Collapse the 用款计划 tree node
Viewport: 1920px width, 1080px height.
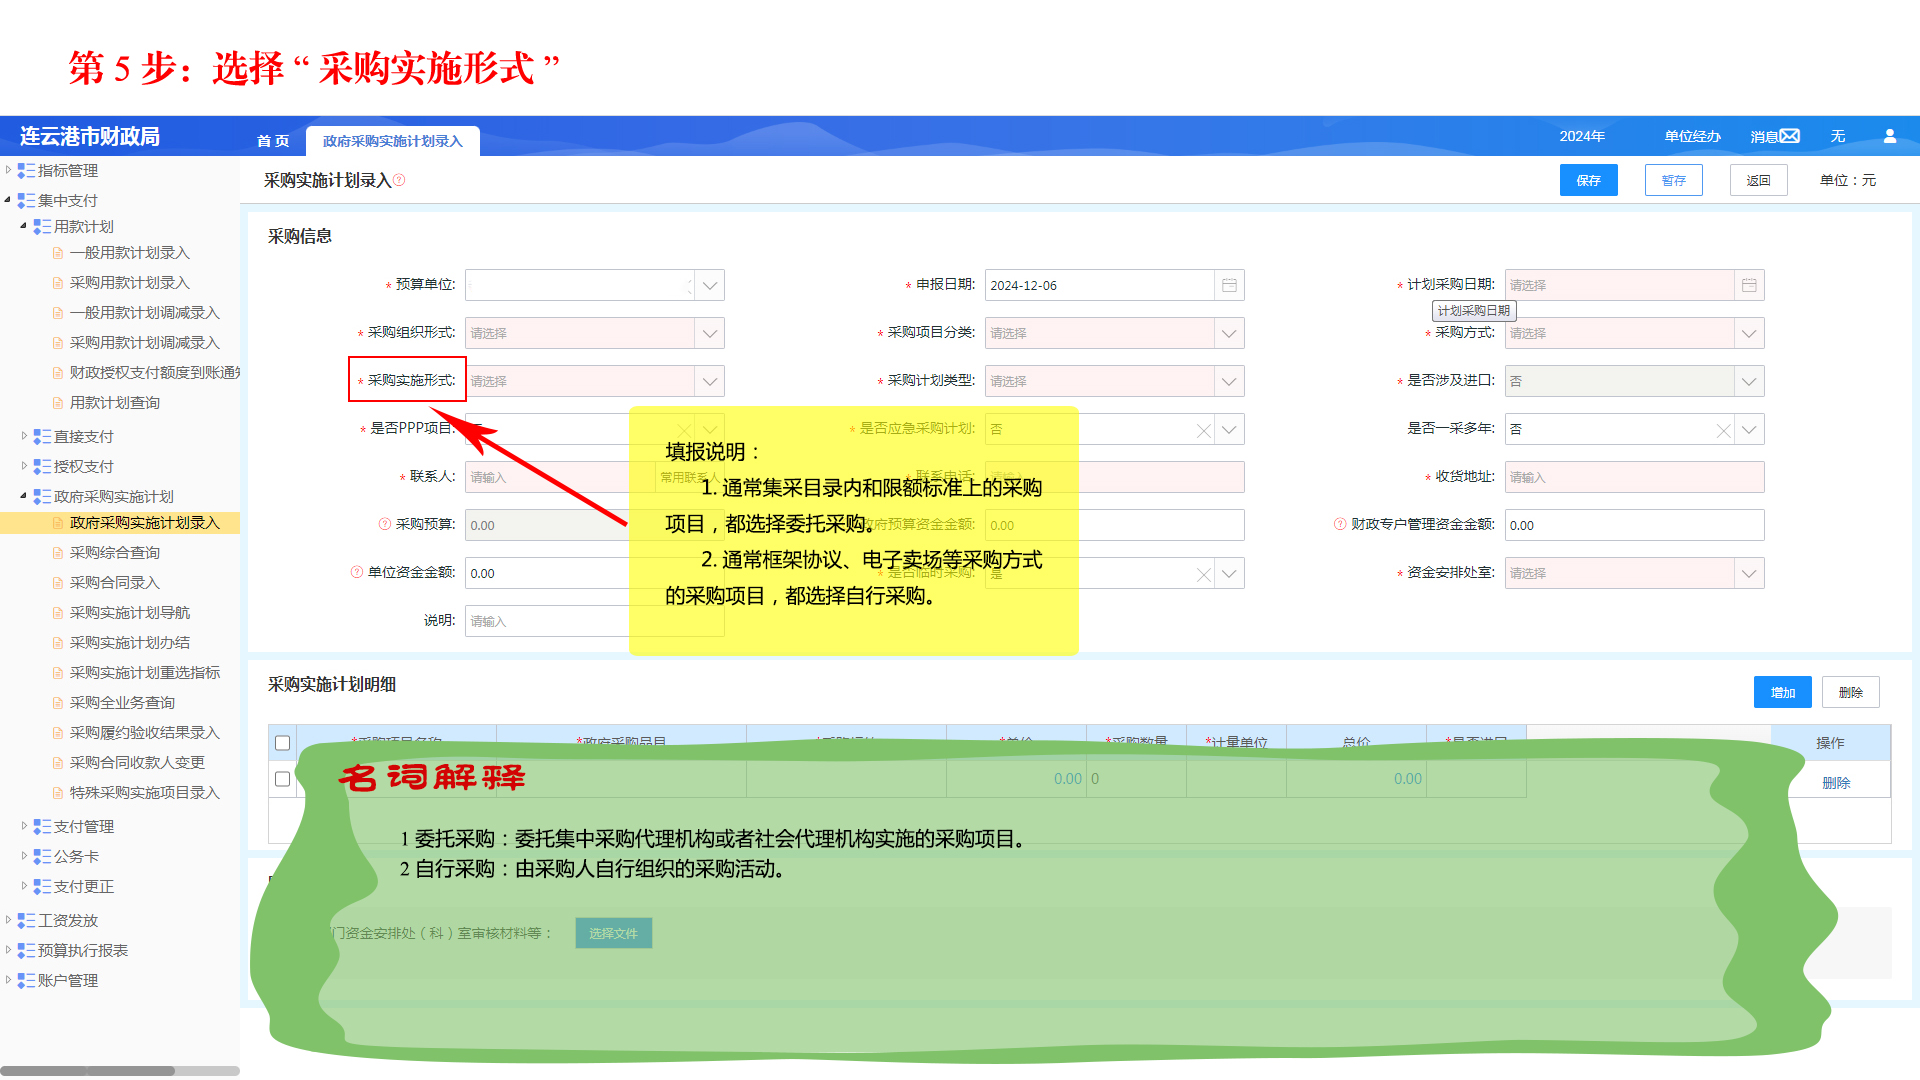tap(24, 226)
